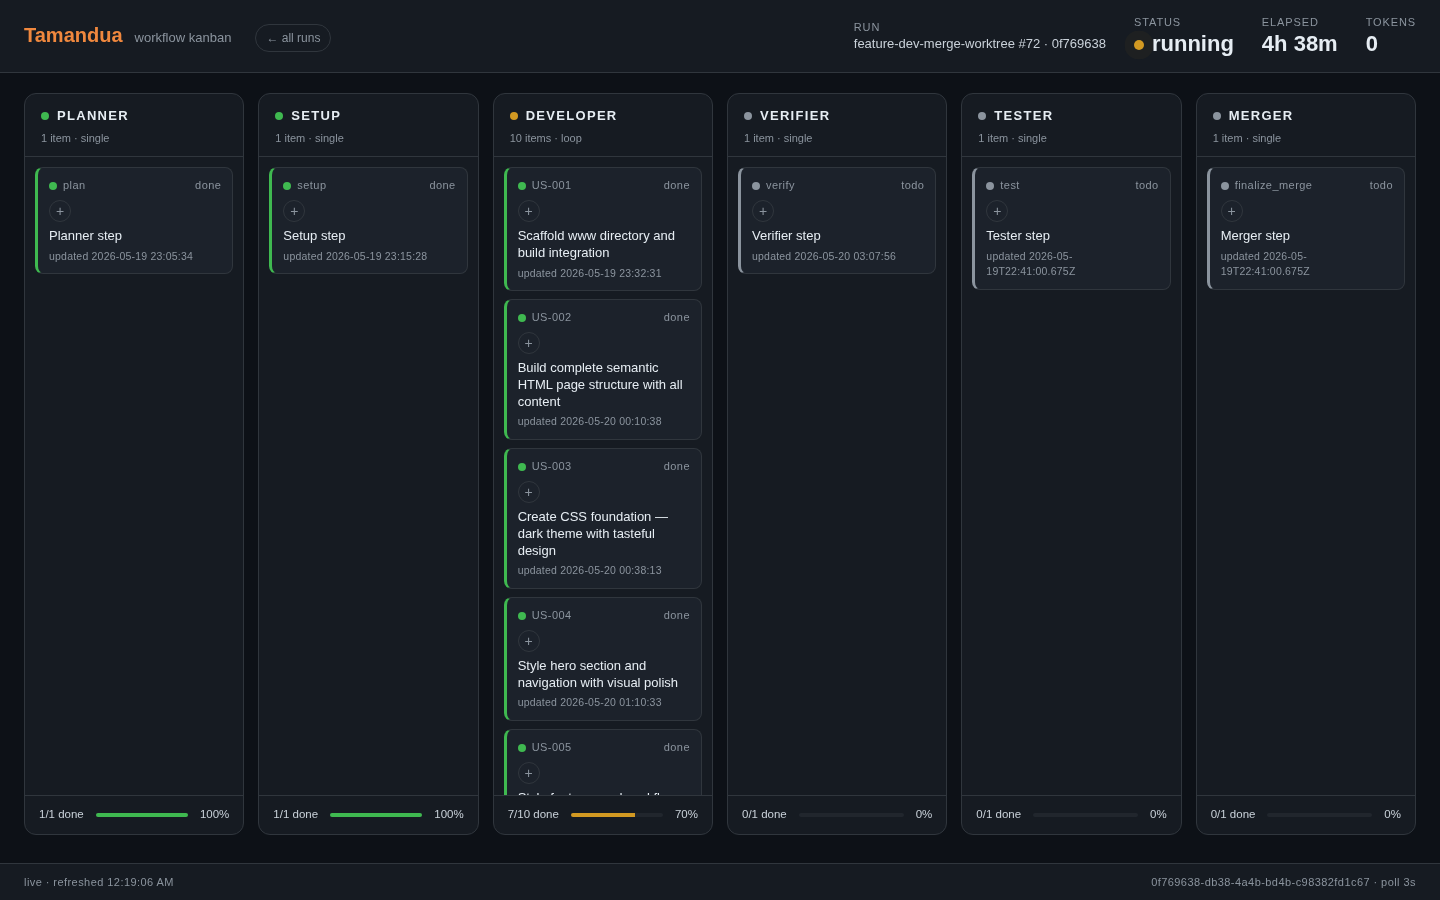Viewport: 1440px width, 900px height.
Task: Open Build complete semantic HTML card title
Action: (600, 385)
